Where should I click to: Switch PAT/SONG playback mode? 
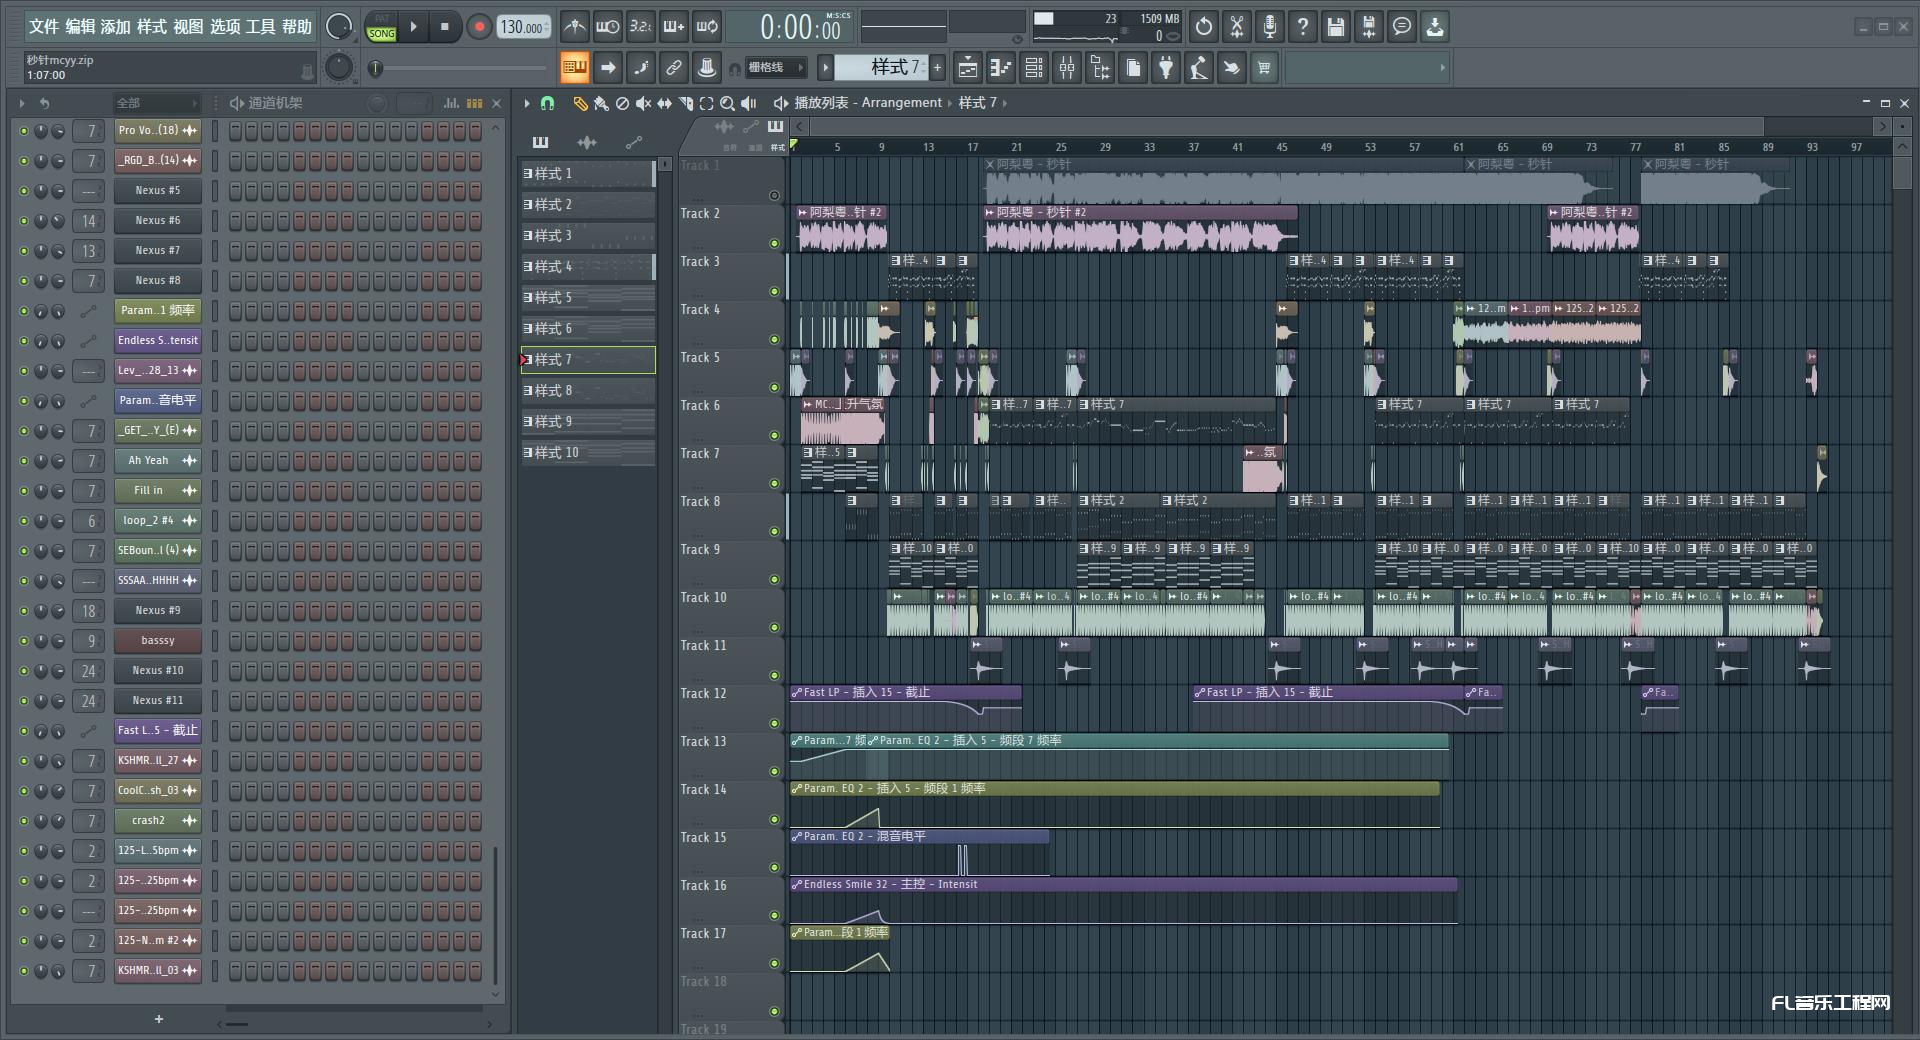coord(382,27)
